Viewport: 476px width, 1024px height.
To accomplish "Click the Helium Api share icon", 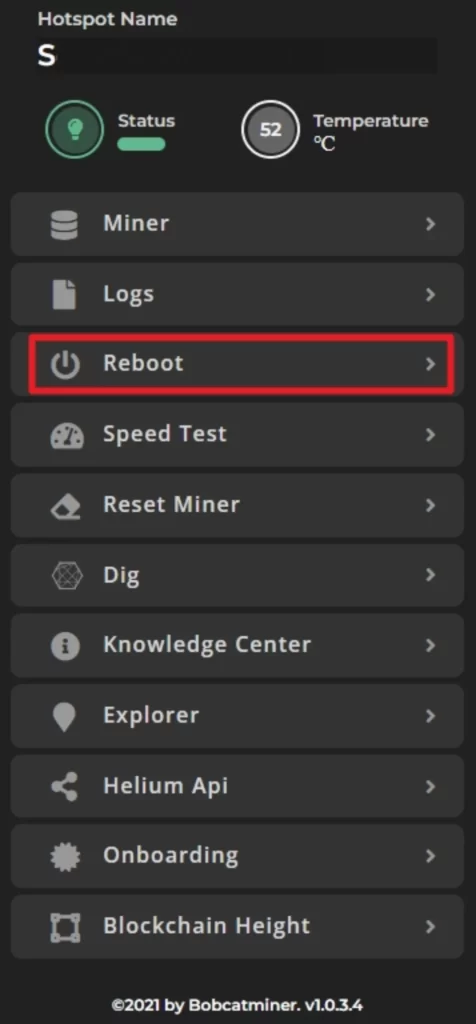I will point(65,786).
